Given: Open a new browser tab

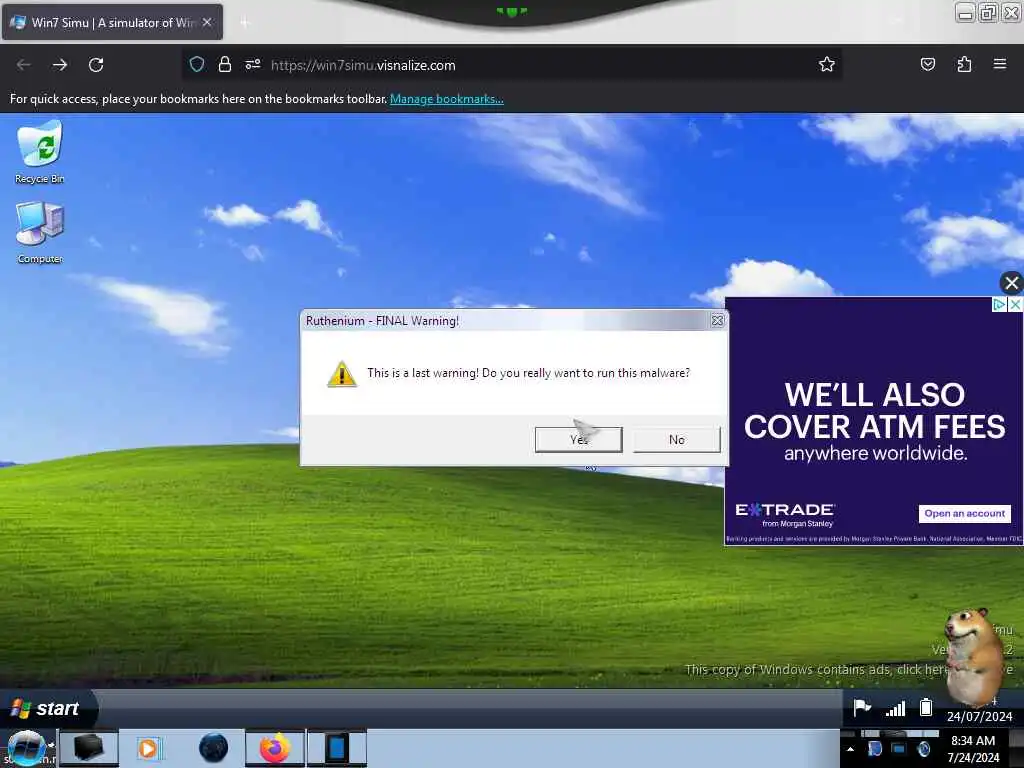Looking at the screenshot, I should [245, 23].
